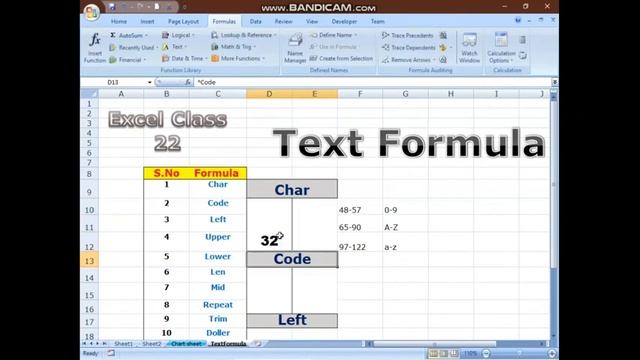Open the Insert Function dialog
The height and width of the screenshot is (360, 640).
click(x=95, y=48)
